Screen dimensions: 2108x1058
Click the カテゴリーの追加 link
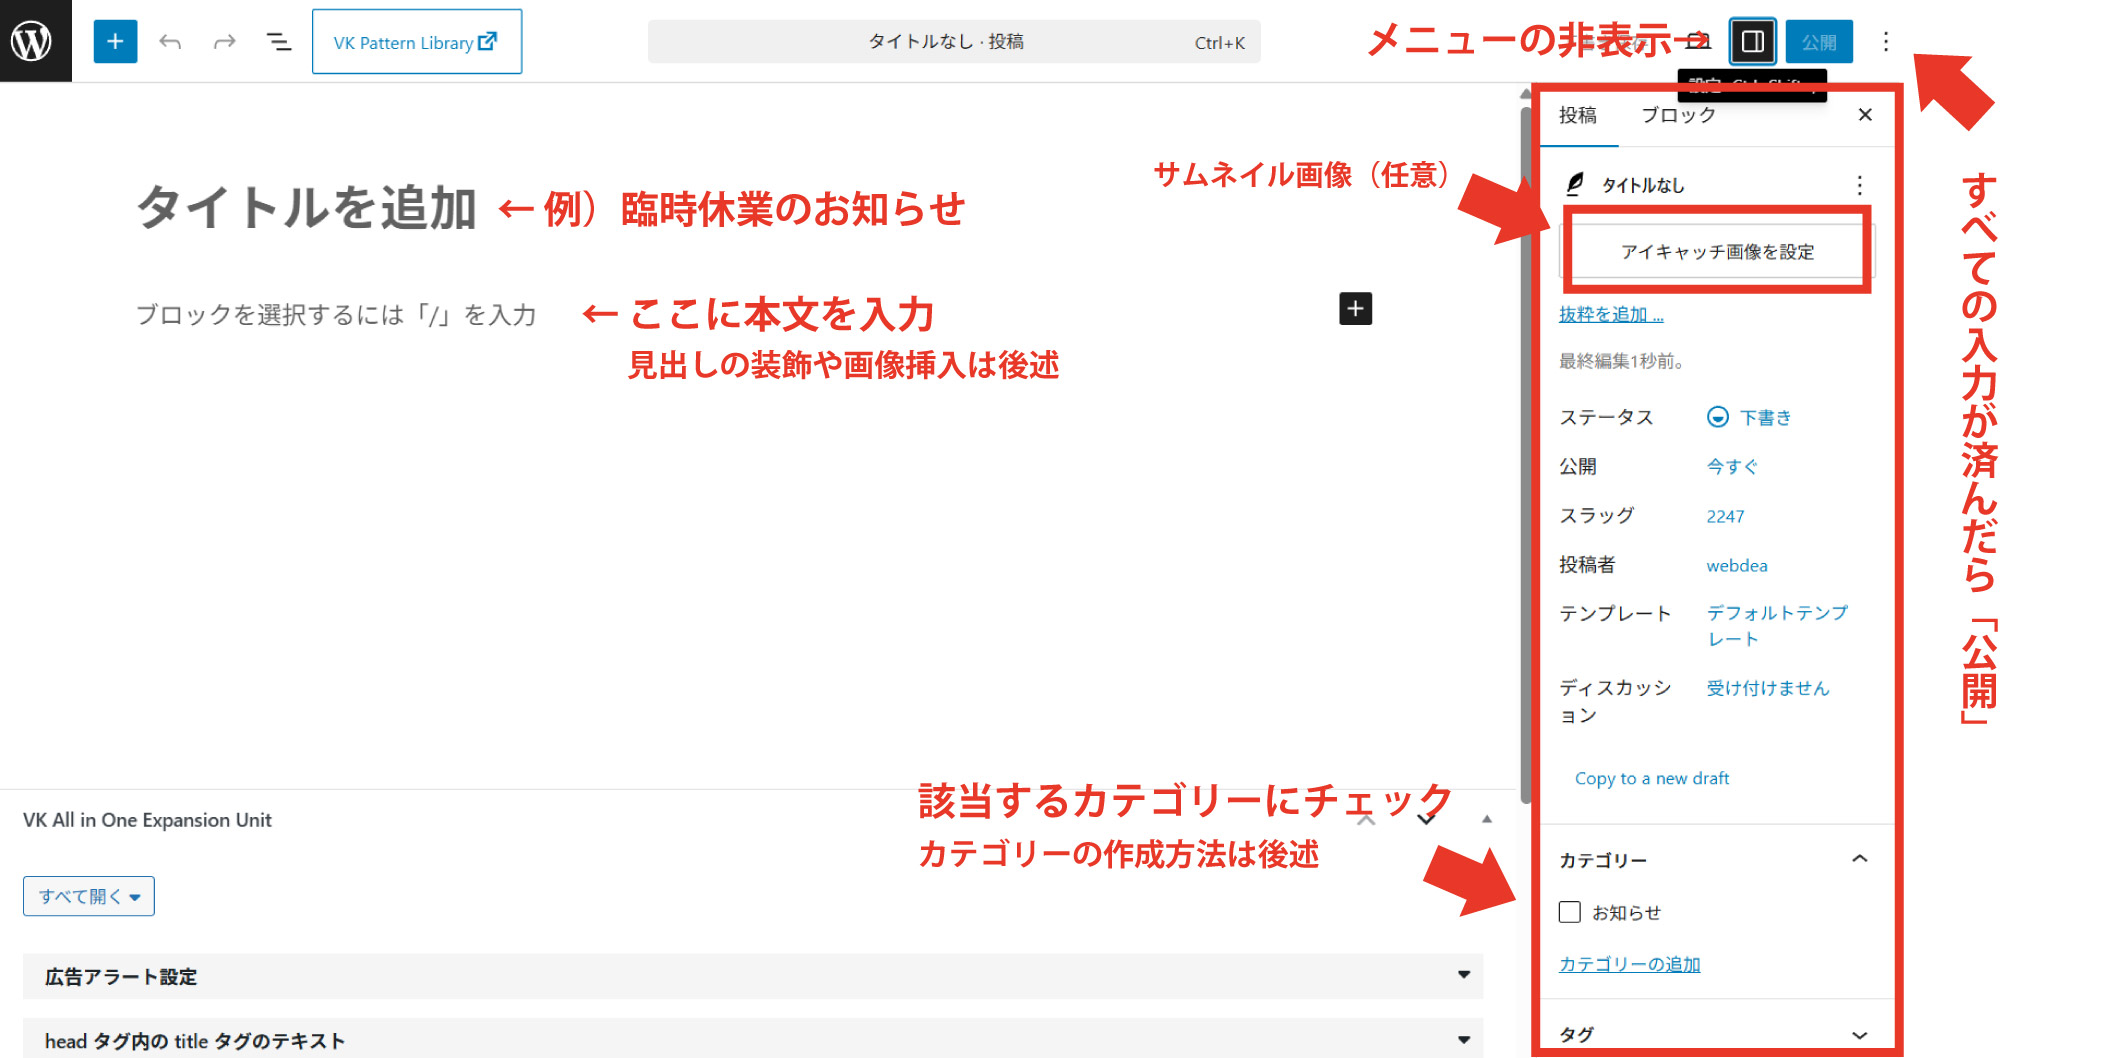[1629, 964]
